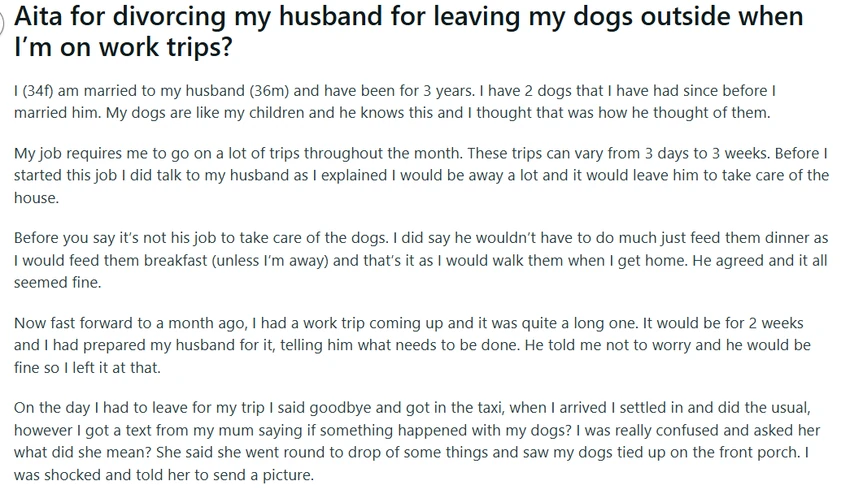Viewport: 850px width, 494px height.
Task: Click the paragraph starting "My job requires me"
Action: click(x=420, y=175)
